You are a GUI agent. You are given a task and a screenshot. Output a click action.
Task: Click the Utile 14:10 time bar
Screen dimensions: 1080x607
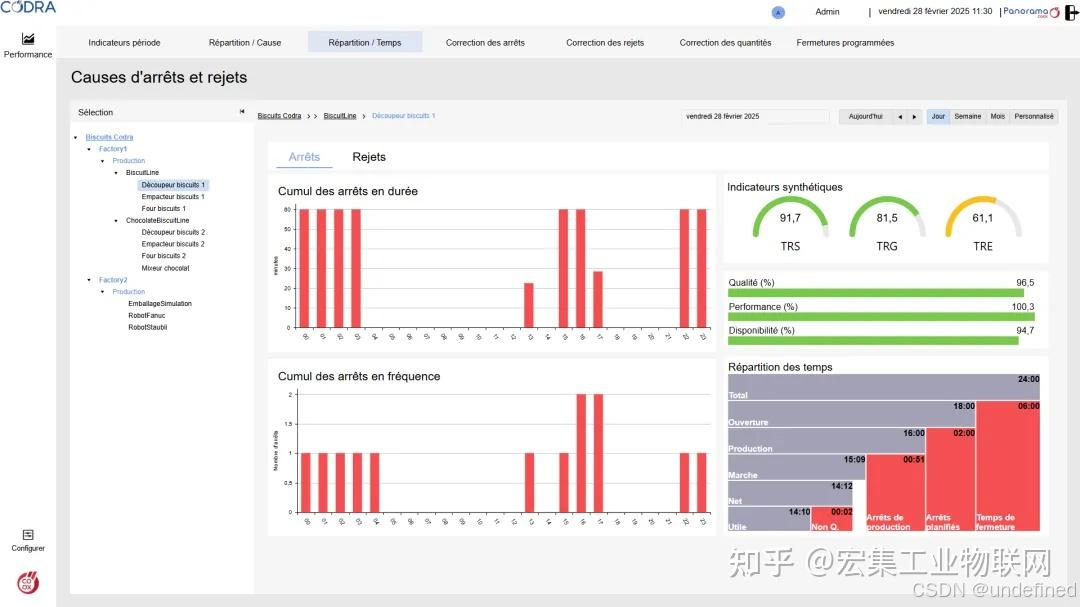[x=769, y=519]
